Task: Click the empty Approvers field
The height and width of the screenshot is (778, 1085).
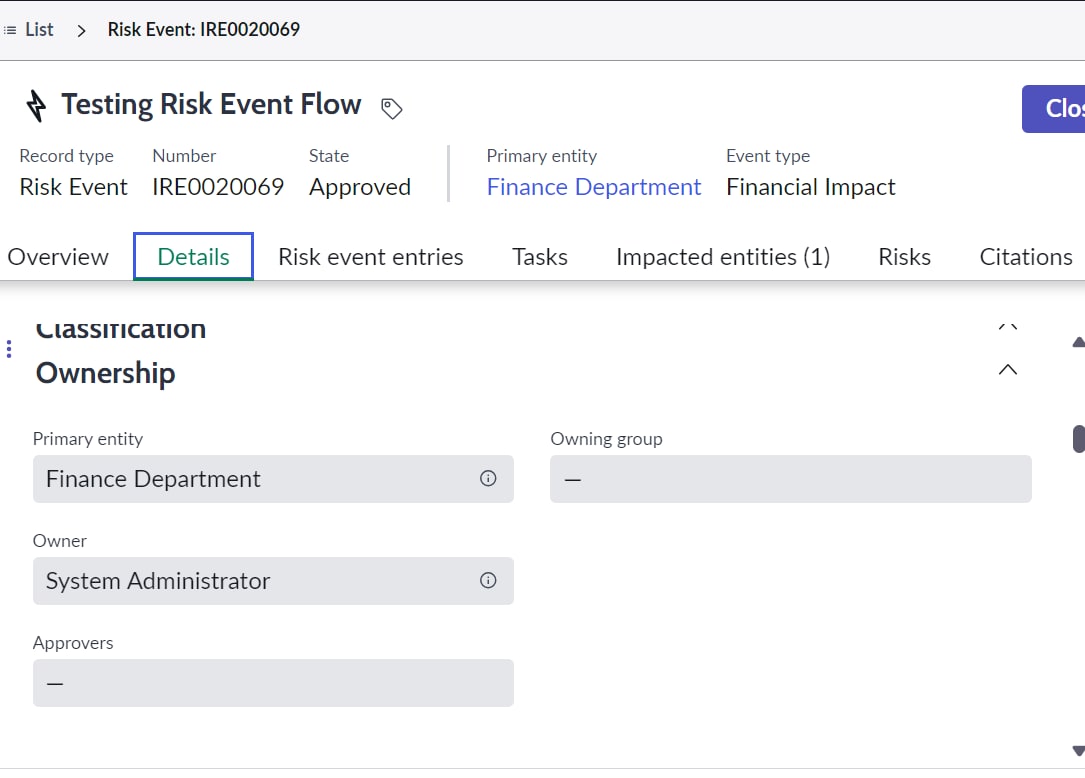Action: pos(273,682)
